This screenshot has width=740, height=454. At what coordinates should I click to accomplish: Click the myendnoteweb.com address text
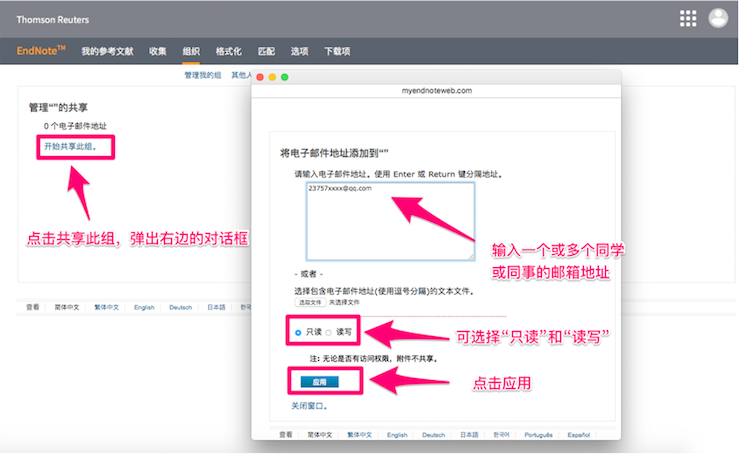coord(437,90)
